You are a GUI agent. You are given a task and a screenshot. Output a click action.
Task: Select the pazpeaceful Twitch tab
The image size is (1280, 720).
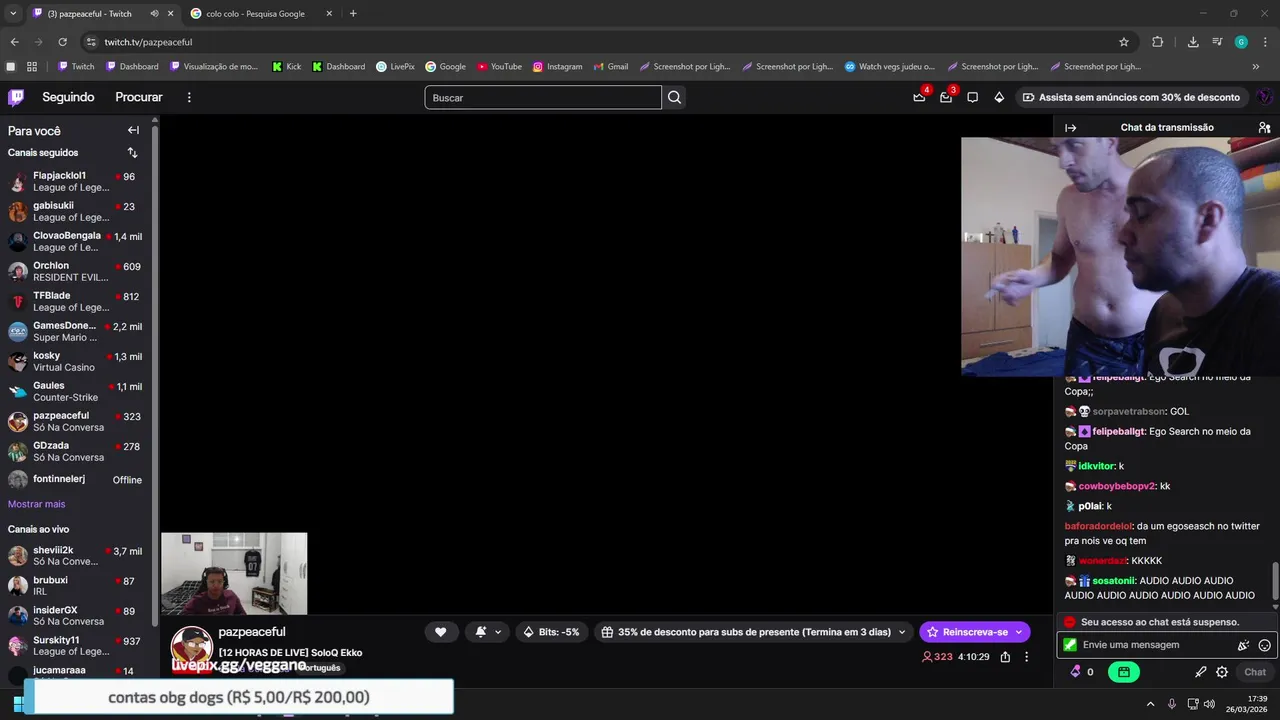(x=102, y=14)
